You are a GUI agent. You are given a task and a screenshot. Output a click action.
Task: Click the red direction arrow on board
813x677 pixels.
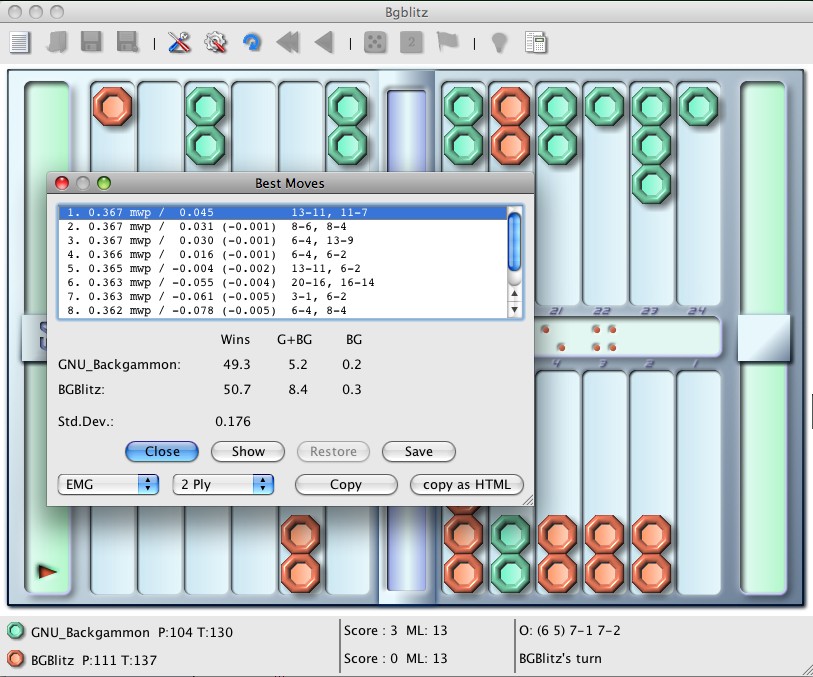47,572
